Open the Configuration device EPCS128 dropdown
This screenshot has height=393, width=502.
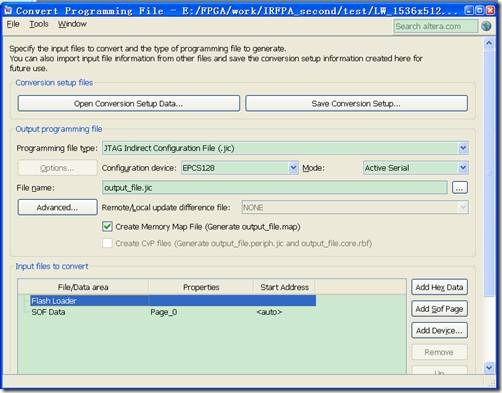coord(293,168)
